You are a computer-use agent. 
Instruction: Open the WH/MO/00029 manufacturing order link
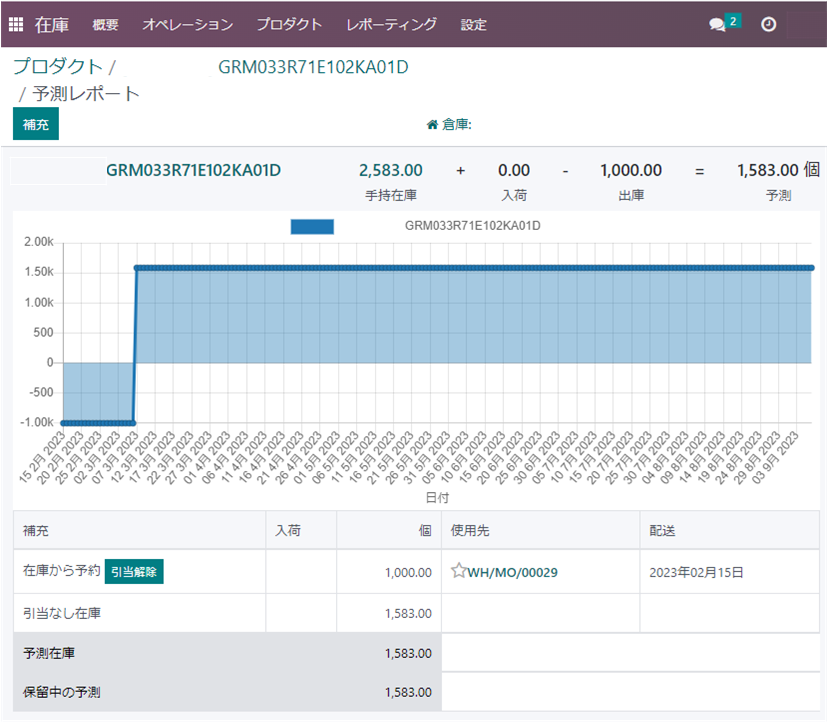point(512,572)
